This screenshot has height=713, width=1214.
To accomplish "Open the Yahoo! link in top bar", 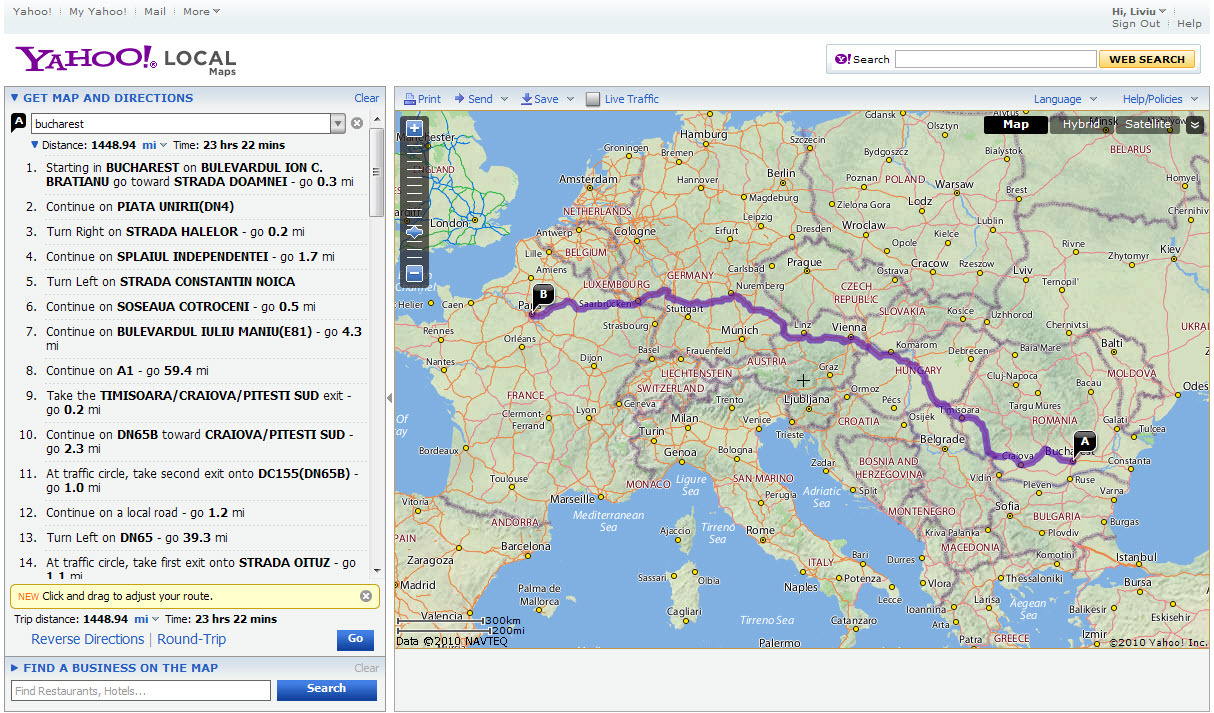I will 33,12.
